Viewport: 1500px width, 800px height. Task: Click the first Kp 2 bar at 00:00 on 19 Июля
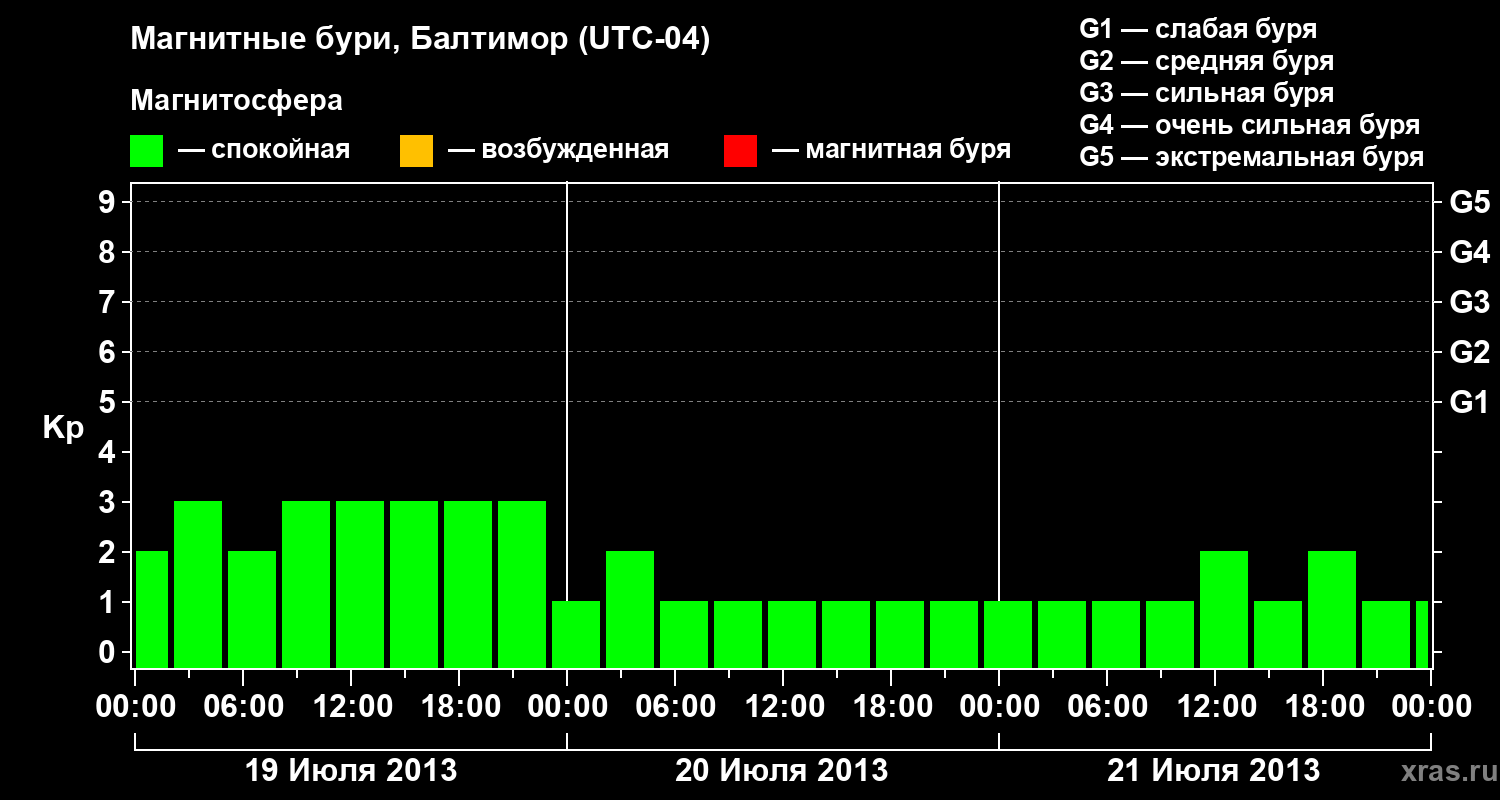point(152,609)
